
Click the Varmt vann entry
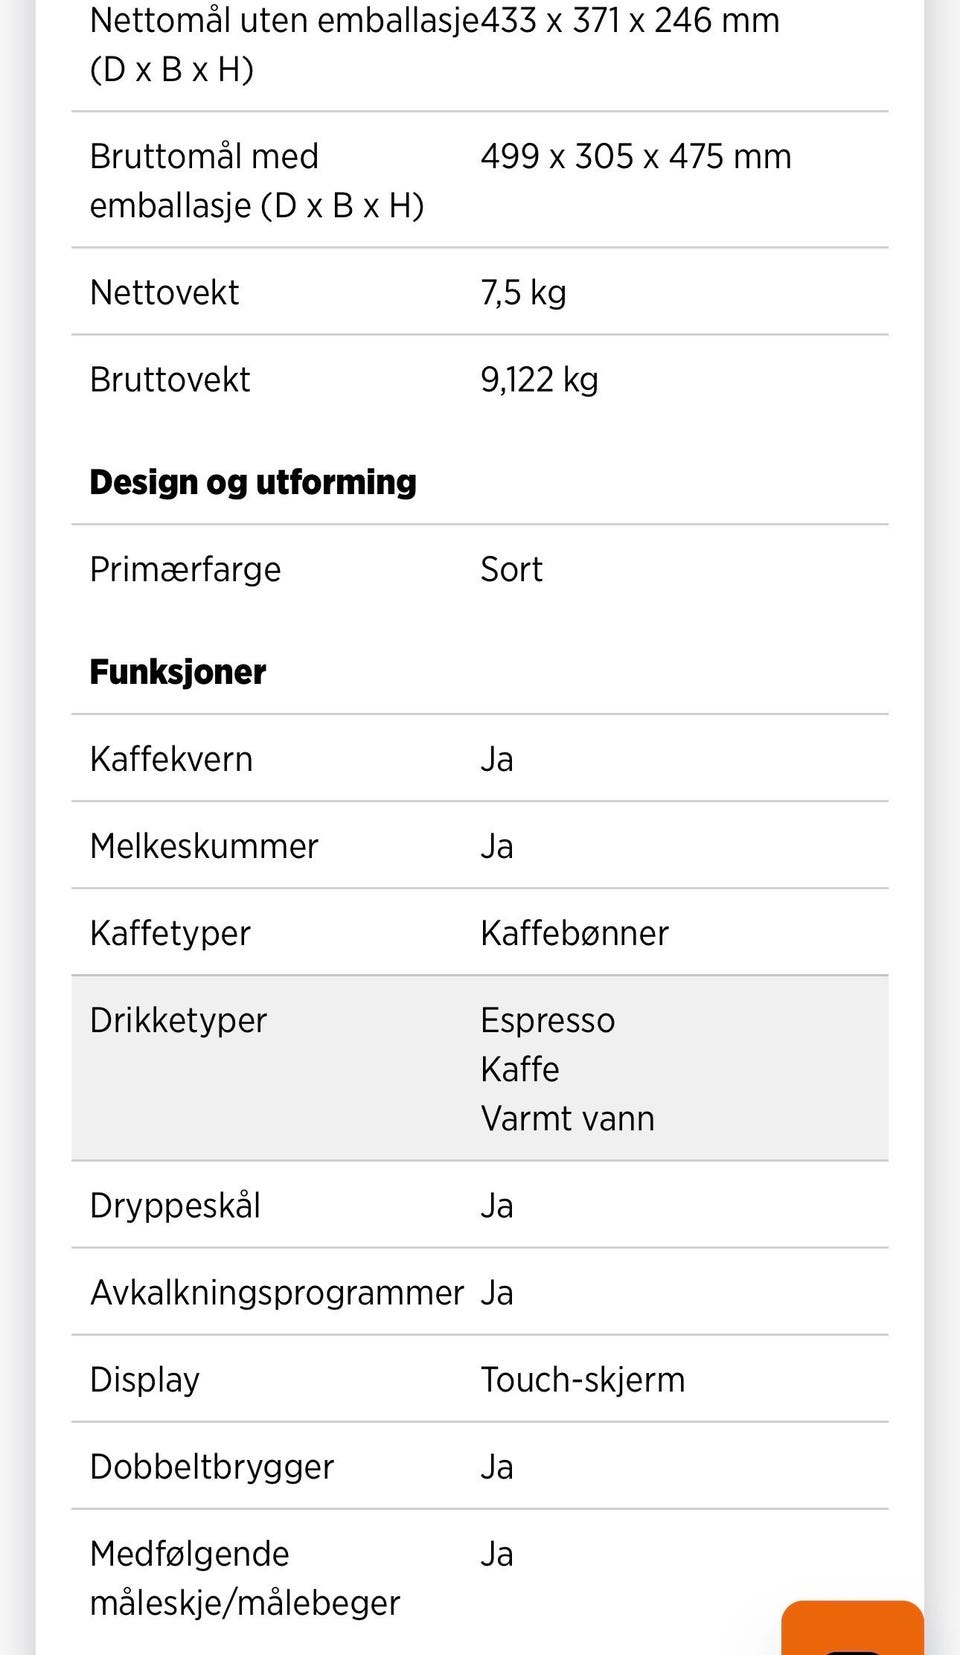coord(567,1119)
